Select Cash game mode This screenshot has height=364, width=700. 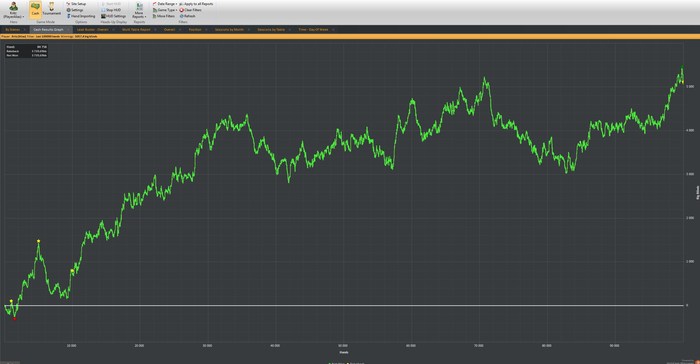(x=35, y=9)
